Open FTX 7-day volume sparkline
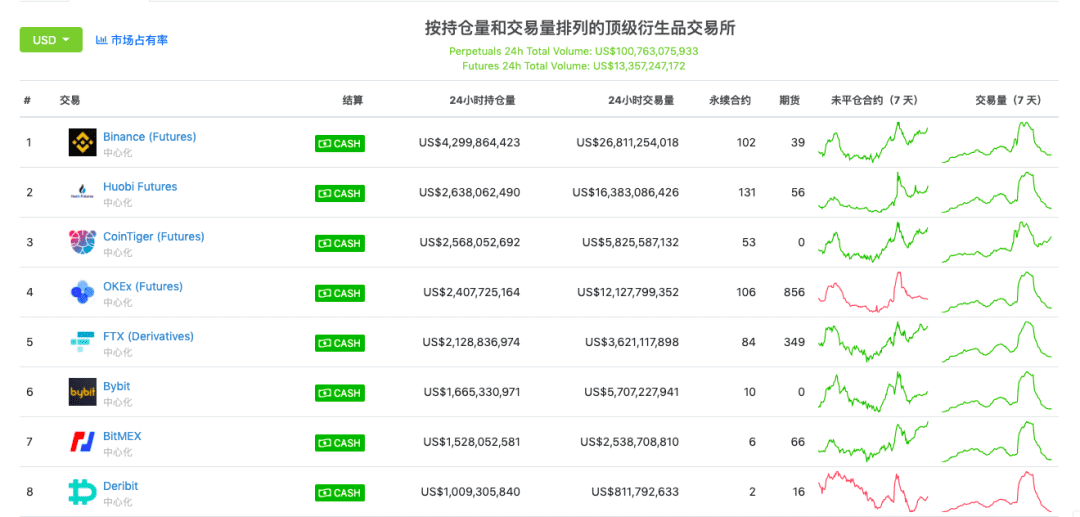This screenshot has height=517, width=1080. (x=997, y=342)
